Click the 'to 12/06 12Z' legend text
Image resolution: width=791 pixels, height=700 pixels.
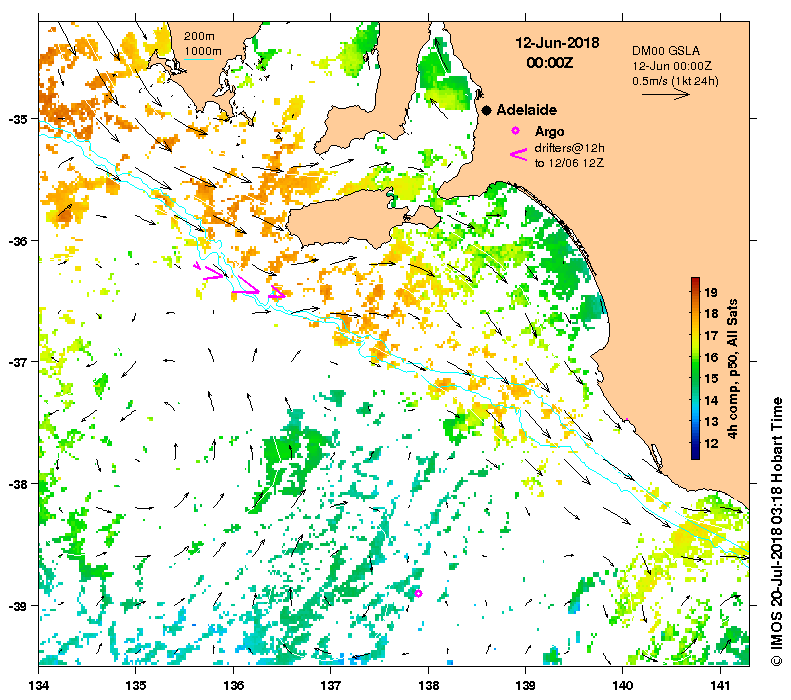click(569, 163)
